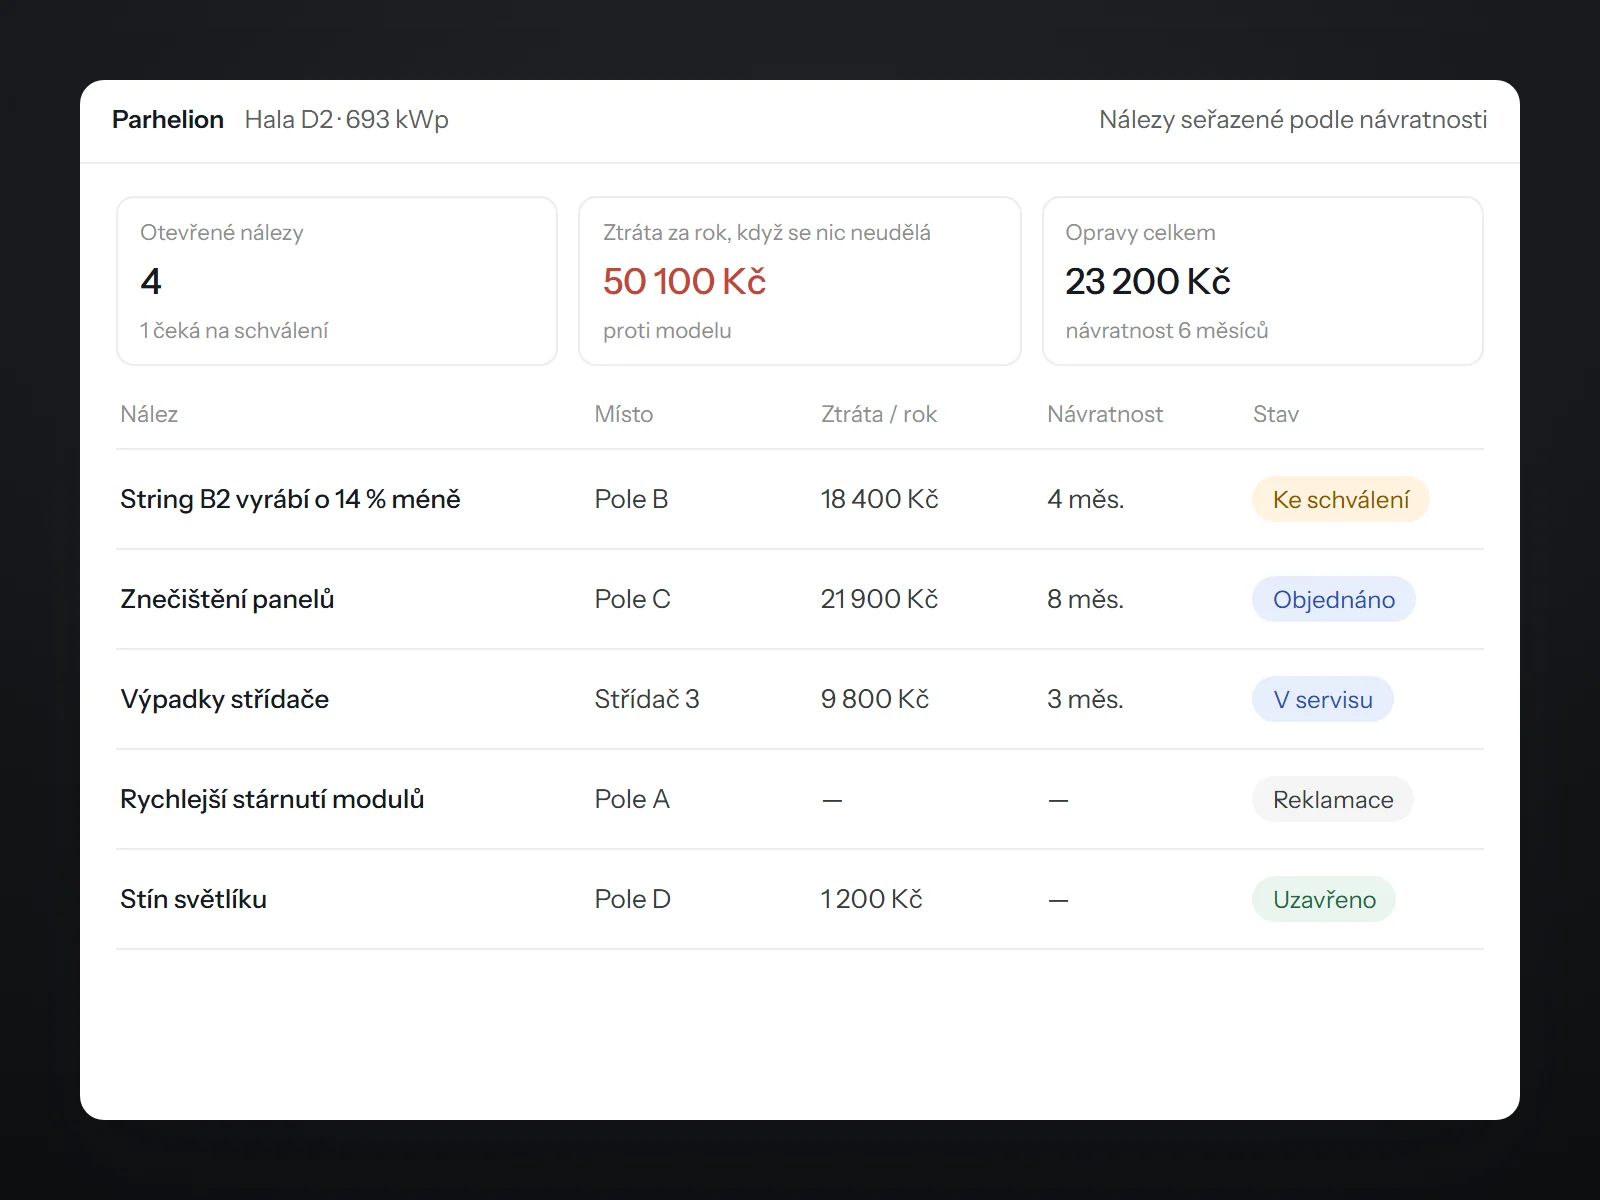Click the 'Ke schválení' status badge
Screen dimensions: 1600x1200
1341,499
